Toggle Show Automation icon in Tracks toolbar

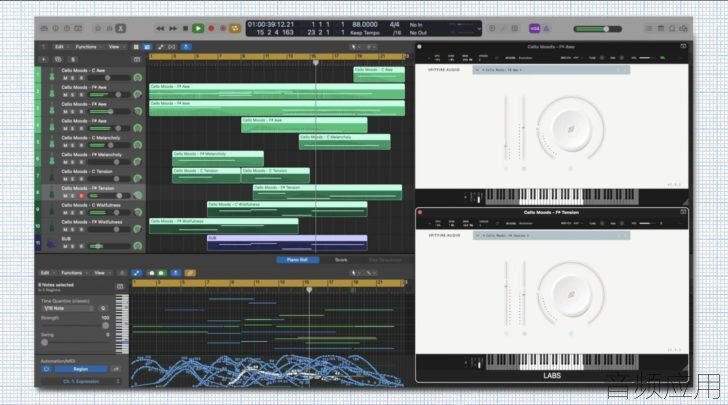click(160, 47)
